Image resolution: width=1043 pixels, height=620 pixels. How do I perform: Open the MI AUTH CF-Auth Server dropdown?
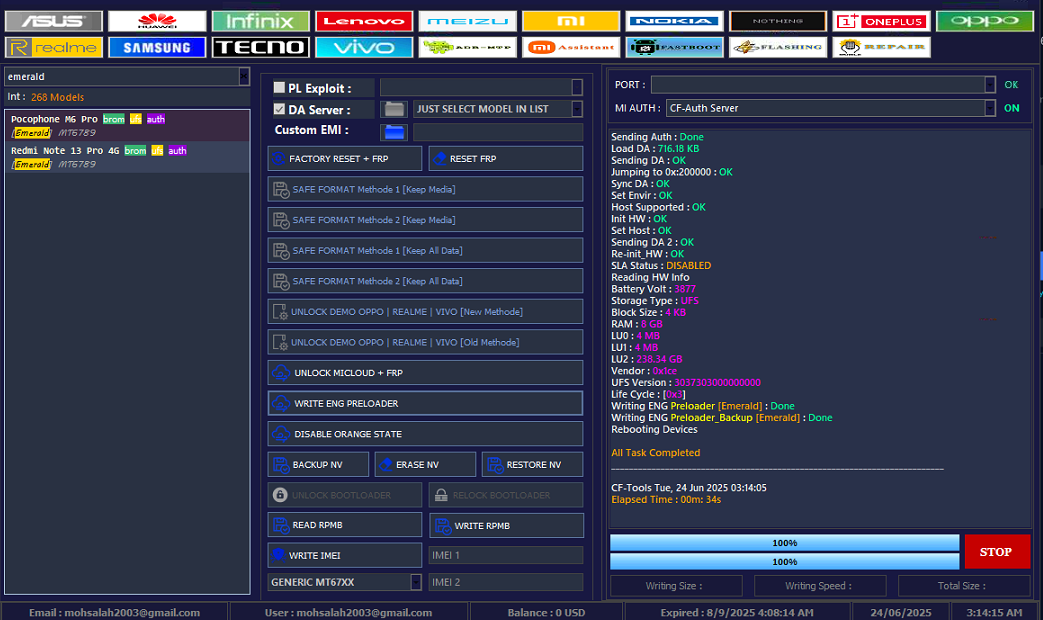pos(990,108)
